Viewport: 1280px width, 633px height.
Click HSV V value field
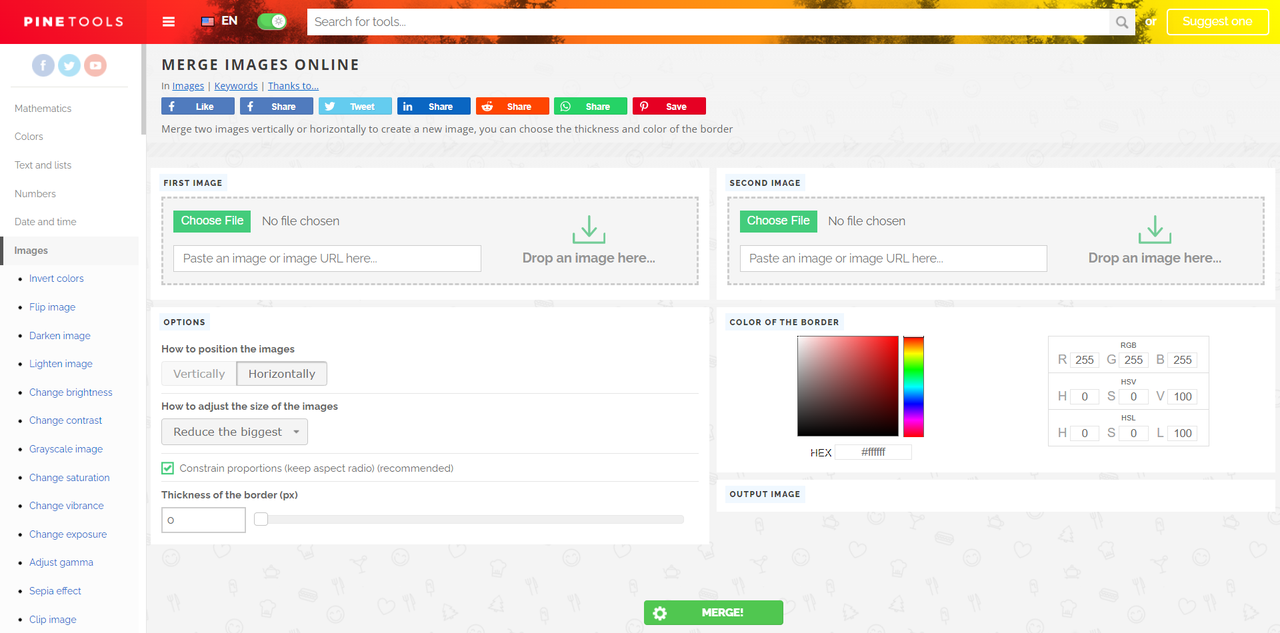tap(1183, 397)
